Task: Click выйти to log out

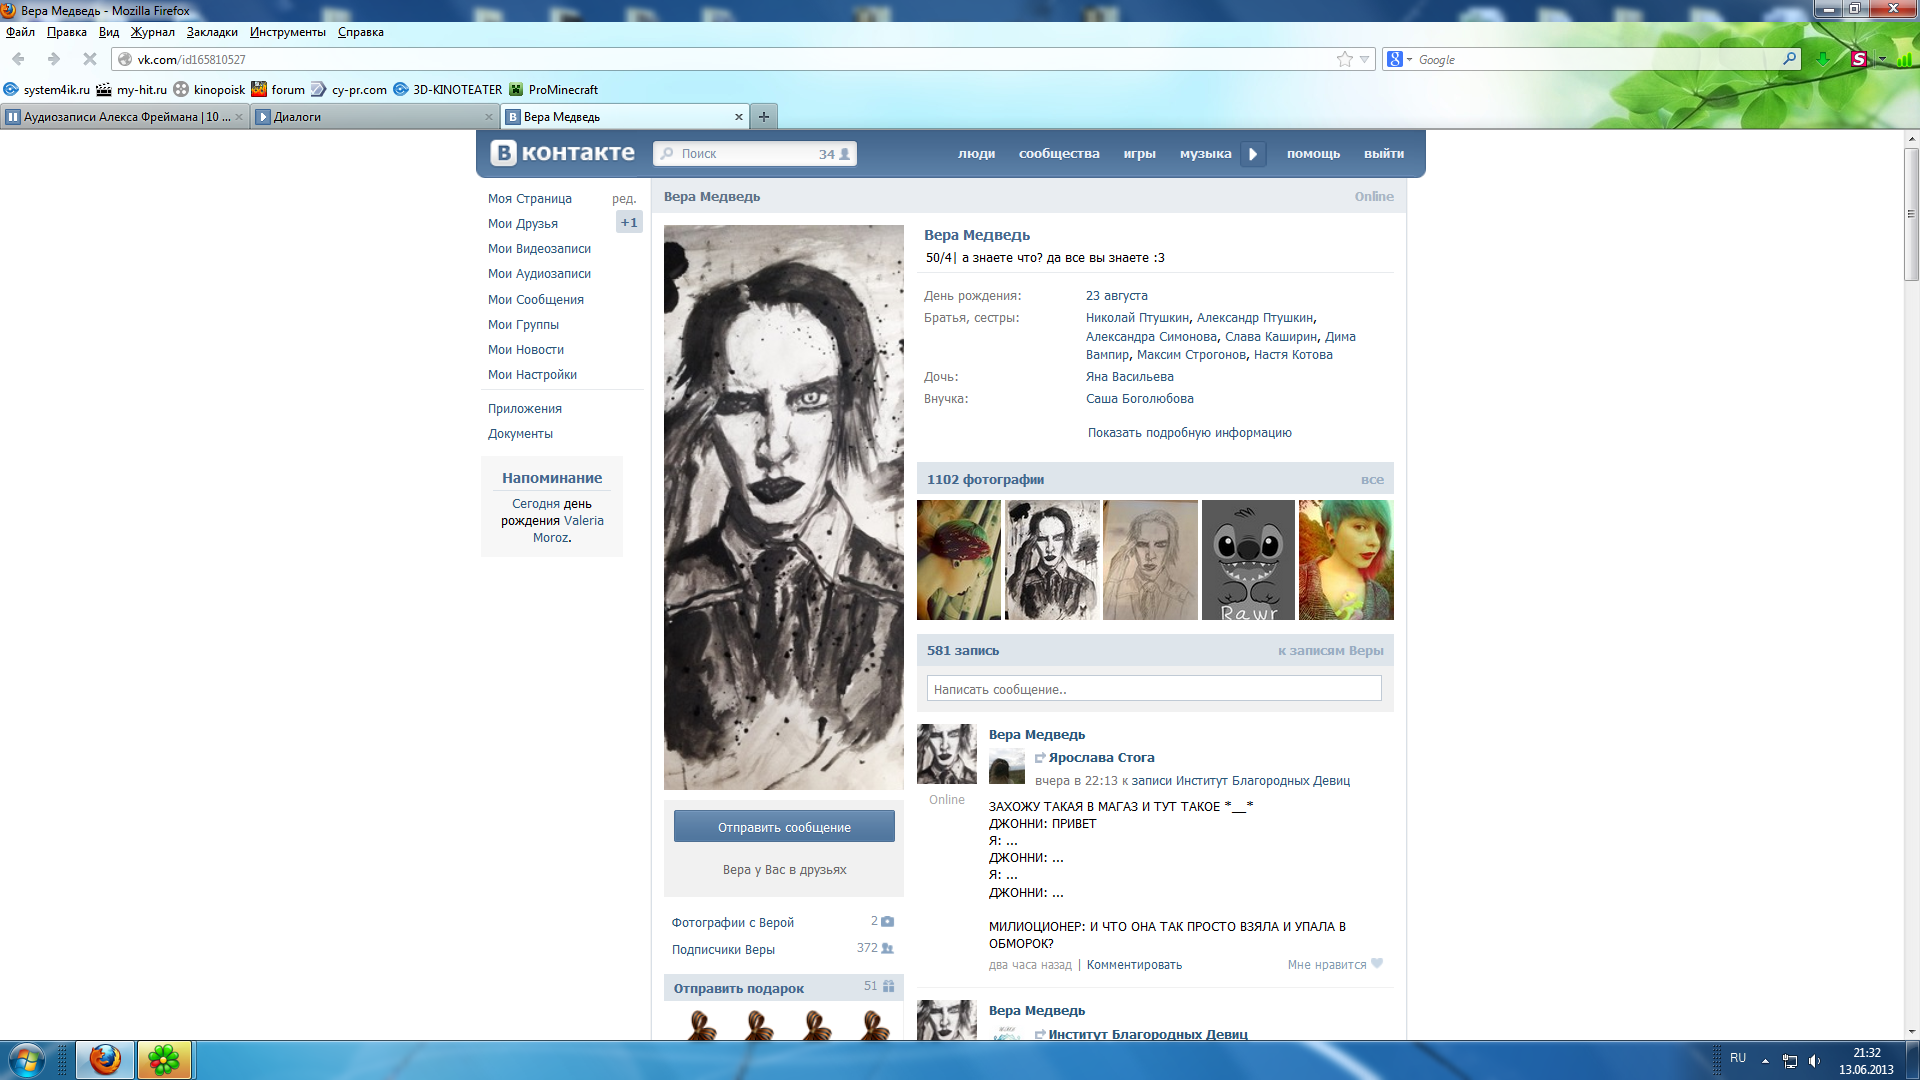Action: pyautogui.click(x=1384, y=154)
